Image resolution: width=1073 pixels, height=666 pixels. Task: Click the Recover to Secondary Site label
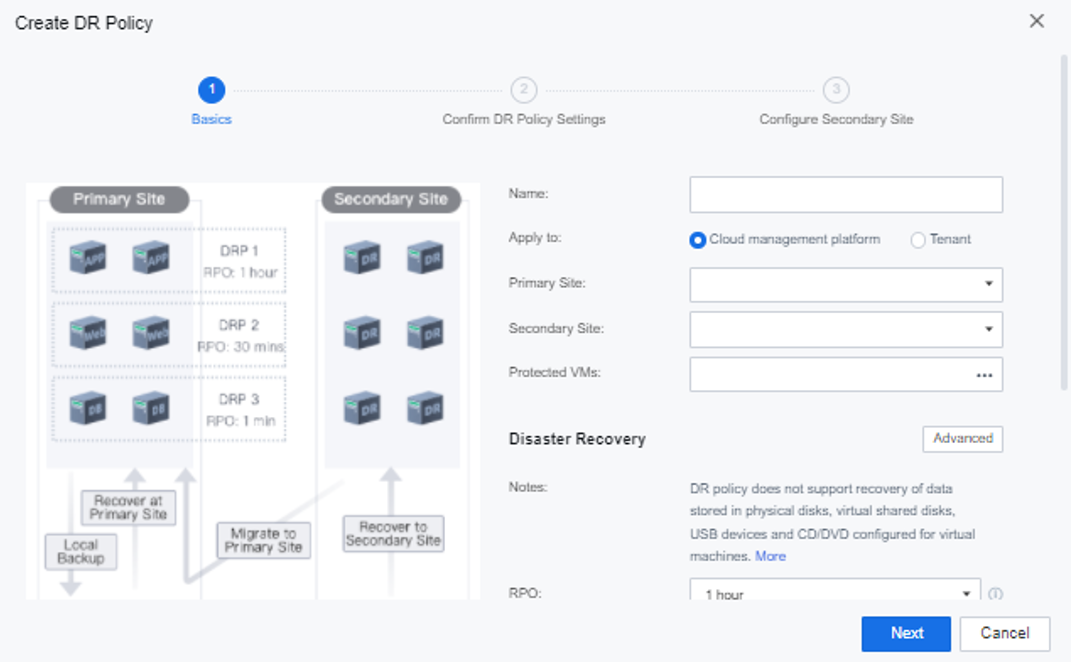pos(393,534)
